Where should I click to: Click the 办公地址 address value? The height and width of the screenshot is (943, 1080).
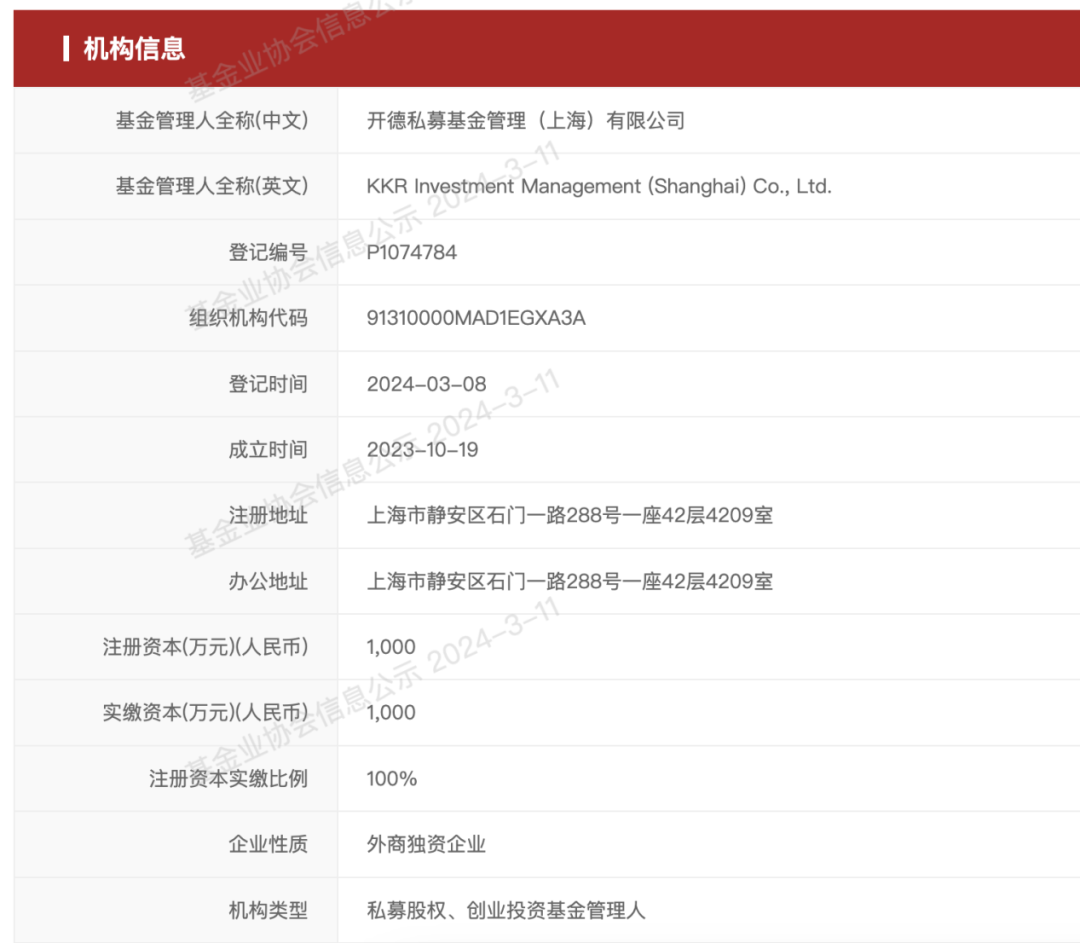coord(569,582)
